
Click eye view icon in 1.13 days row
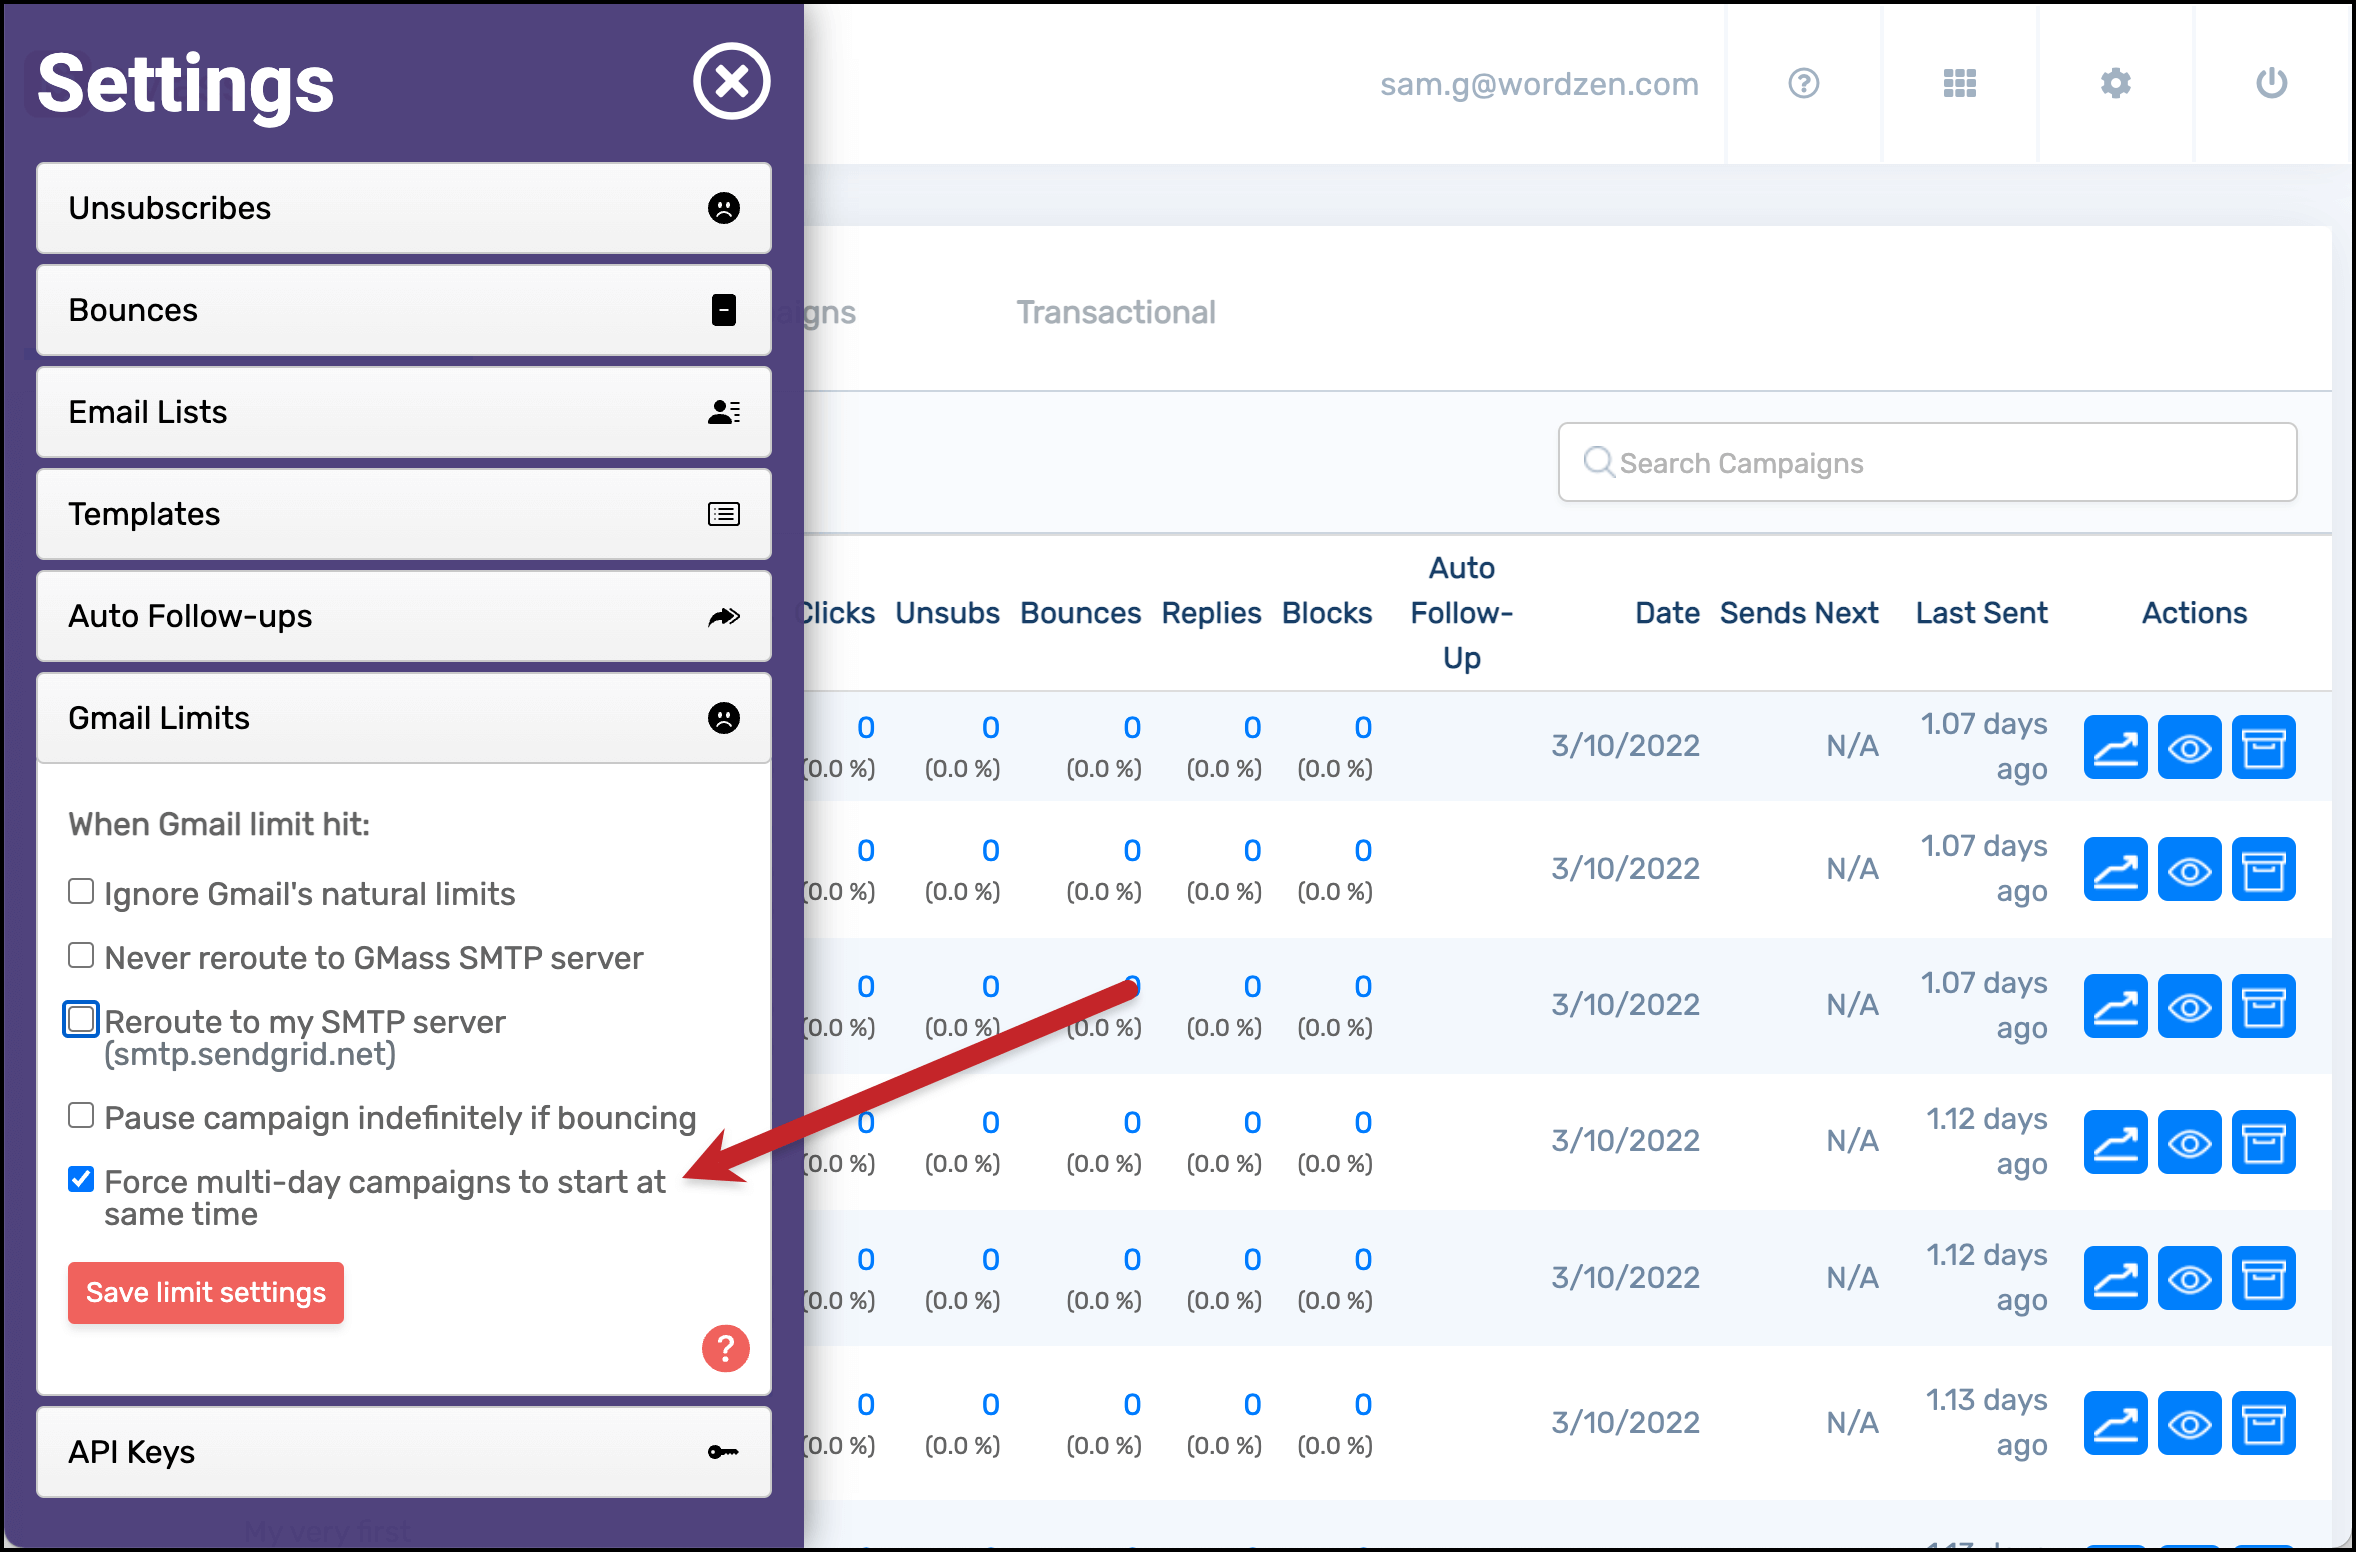tap(2189, 1423)
